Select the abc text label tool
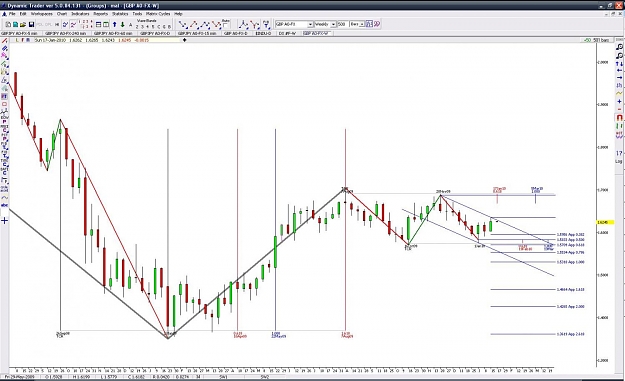625x381 pixels. 4,205
